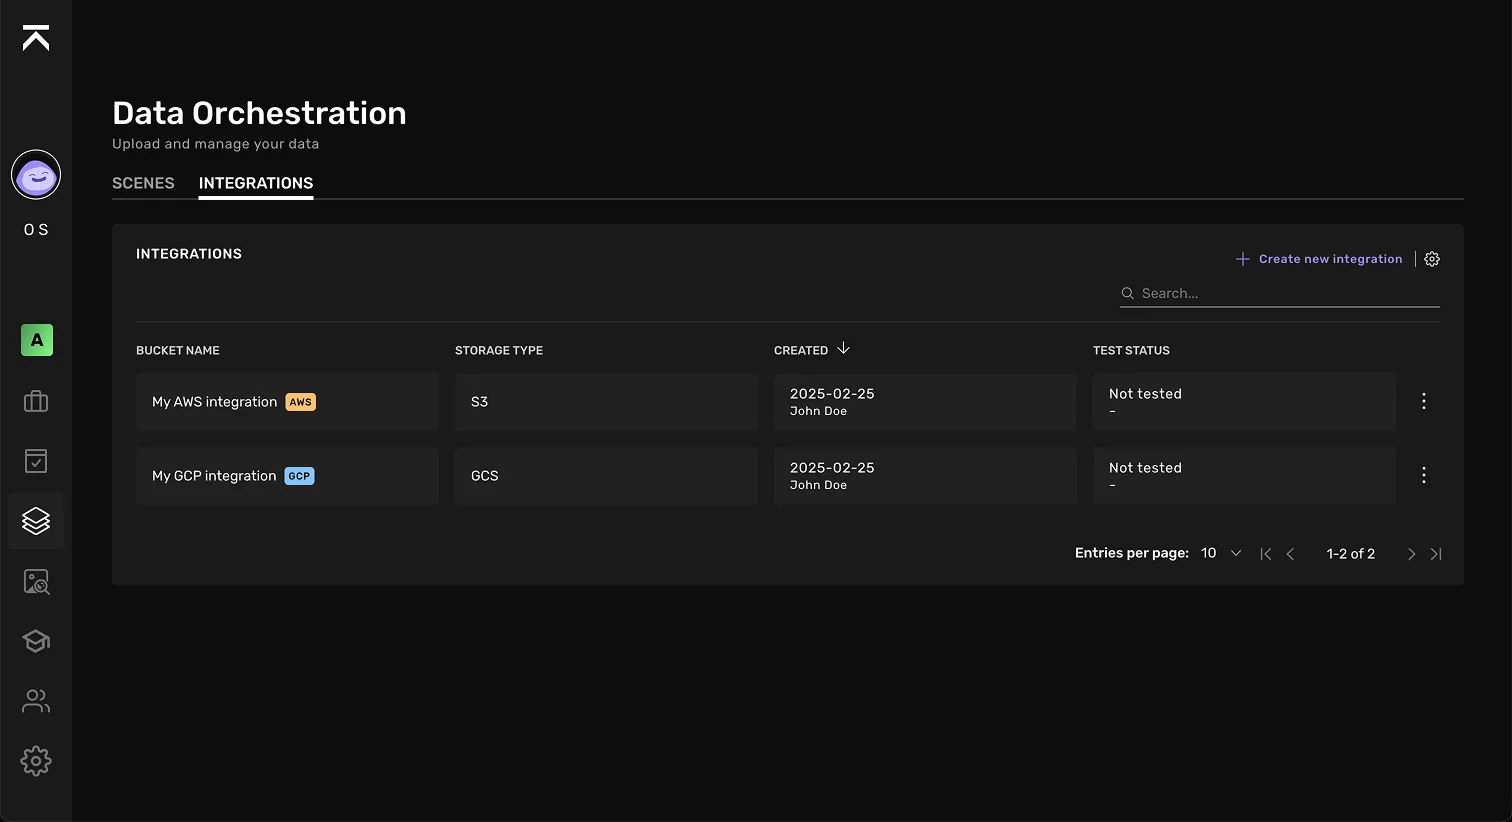Switch to the Scenes tab
This screenshot has height=822, width=1512.
[x=143, y=183]
